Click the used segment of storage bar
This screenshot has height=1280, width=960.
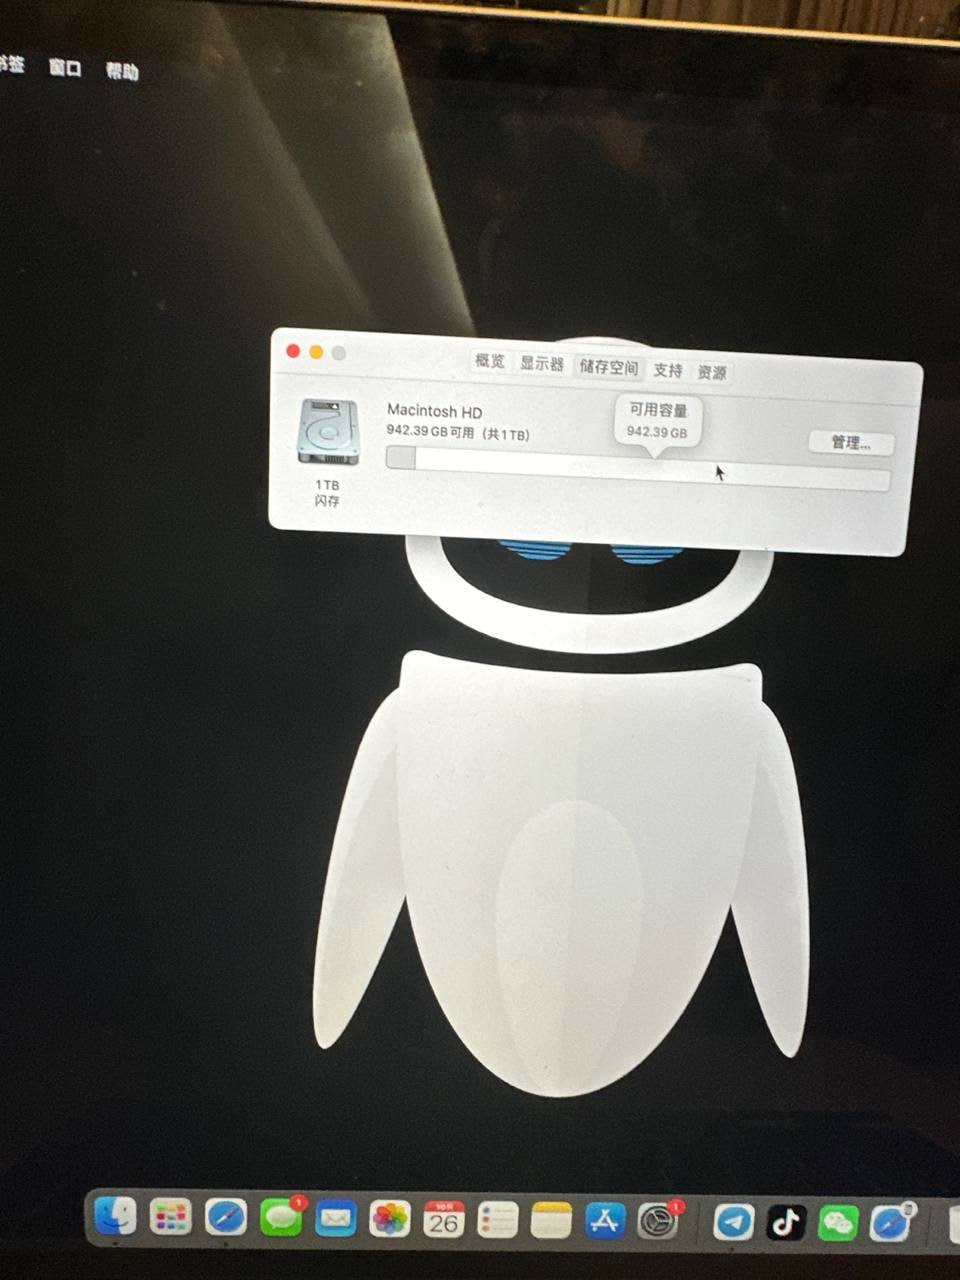401,458
